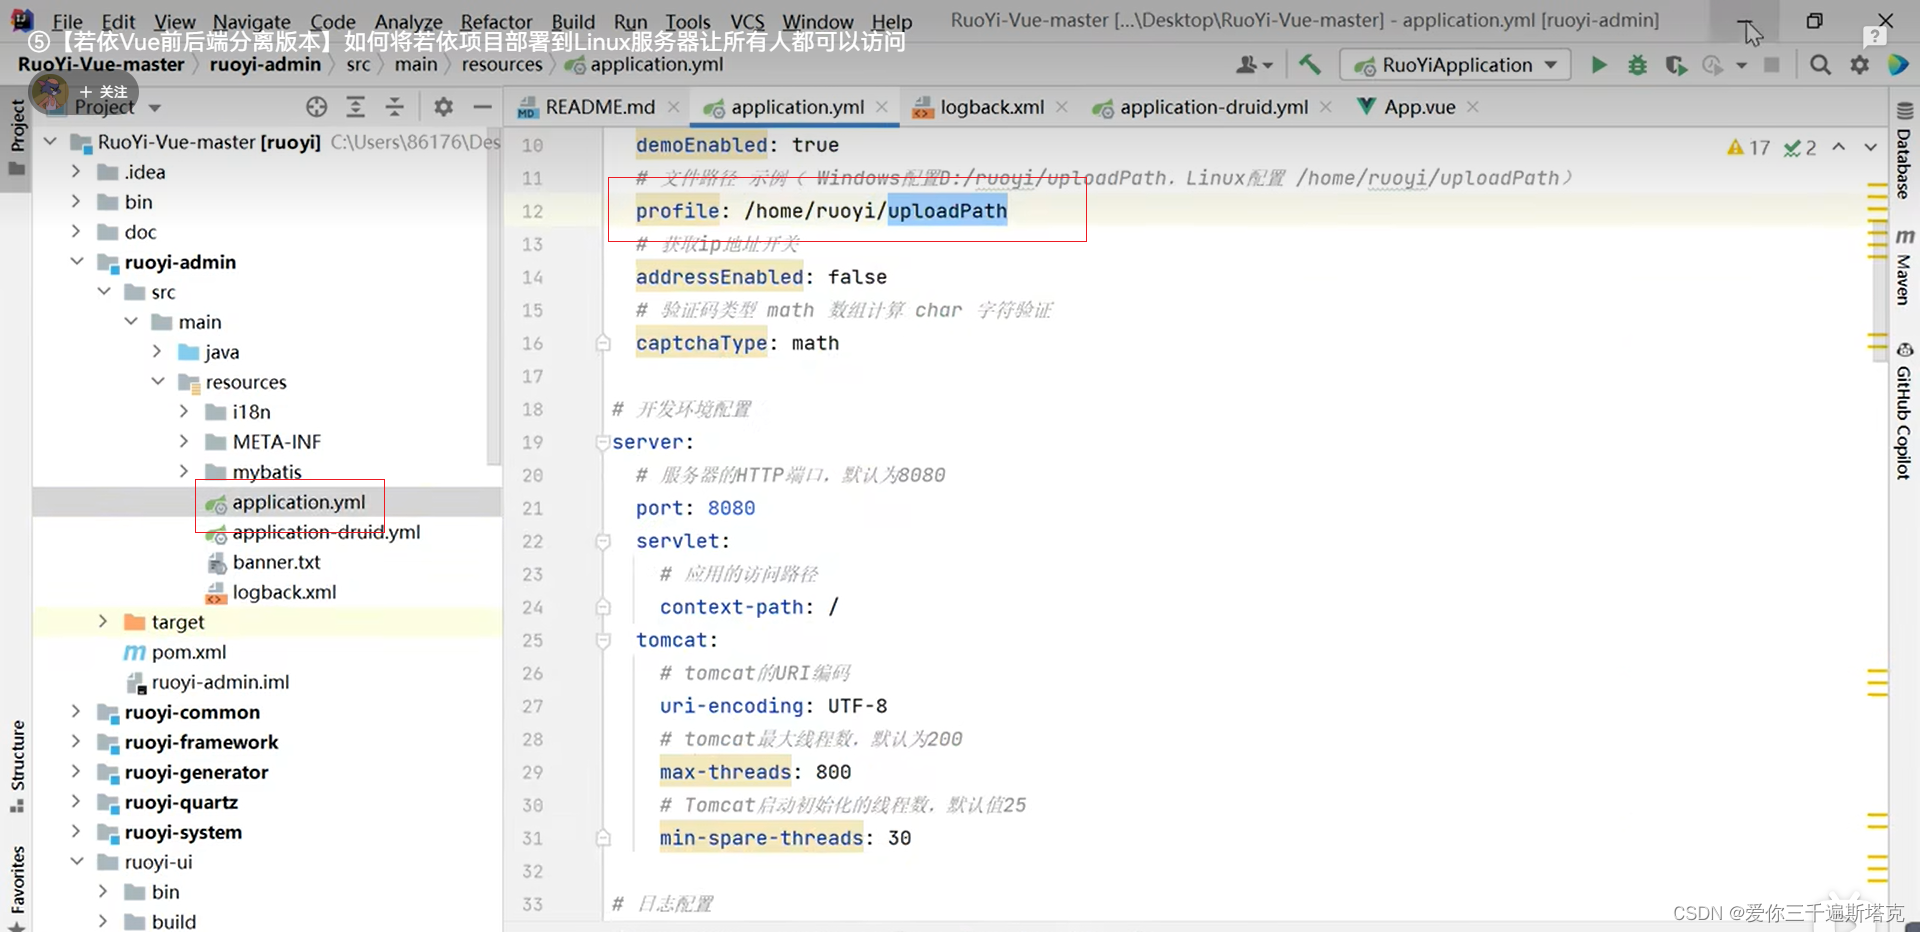Click max-threads key on line 29
This screenshot has height=932, width=1920.
(x=725, y=772)
